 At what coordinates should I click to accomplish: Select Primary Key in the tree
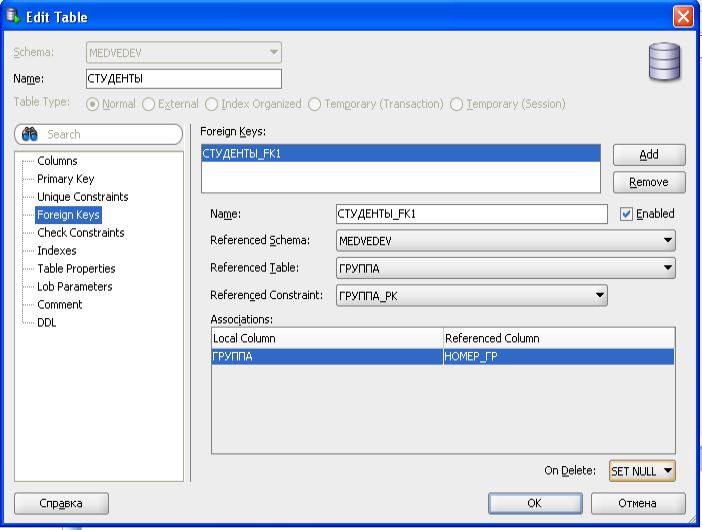coord(66,179)
